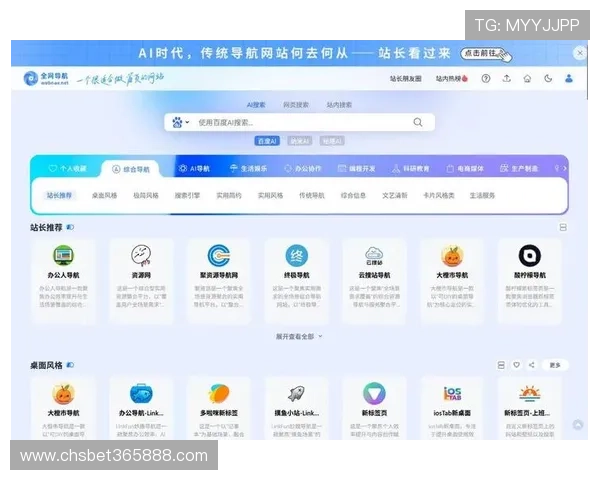The width and height of the screenshot is (600, 480).
Task: Select 卡片风格类 subcategory
Action: pos(439,195)
